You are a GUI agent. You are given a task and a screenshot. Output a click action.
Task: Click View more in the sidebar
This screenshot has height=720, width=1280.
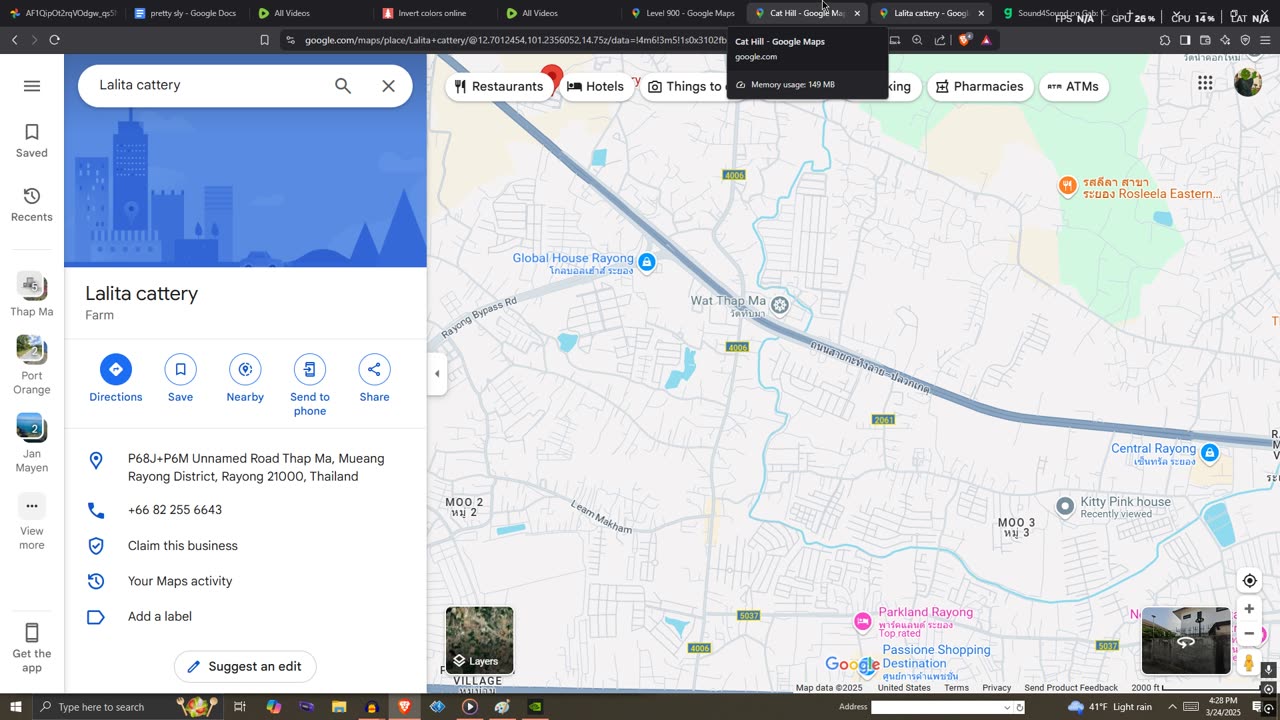32,522
